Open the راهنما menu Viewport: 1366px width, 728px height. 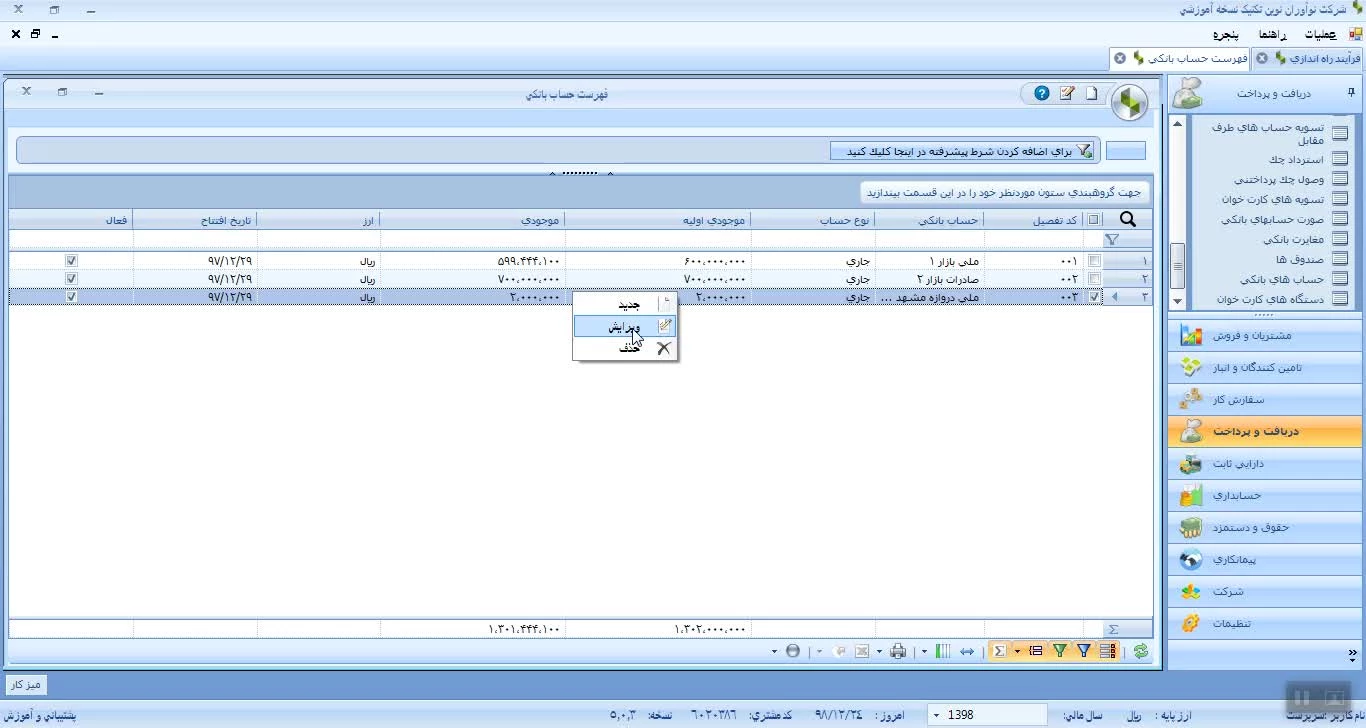(1273, 34)
